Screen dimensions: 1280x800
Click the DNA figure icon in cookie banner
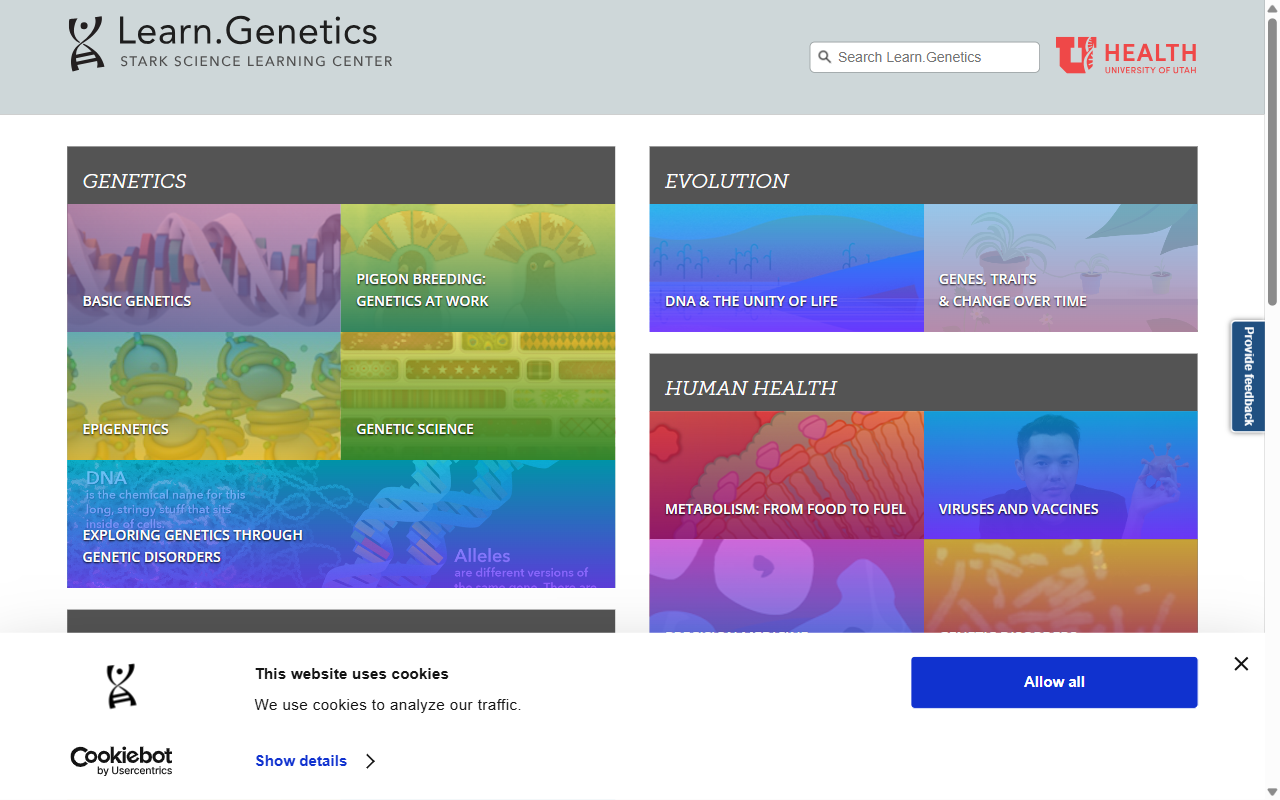[121, 686]
